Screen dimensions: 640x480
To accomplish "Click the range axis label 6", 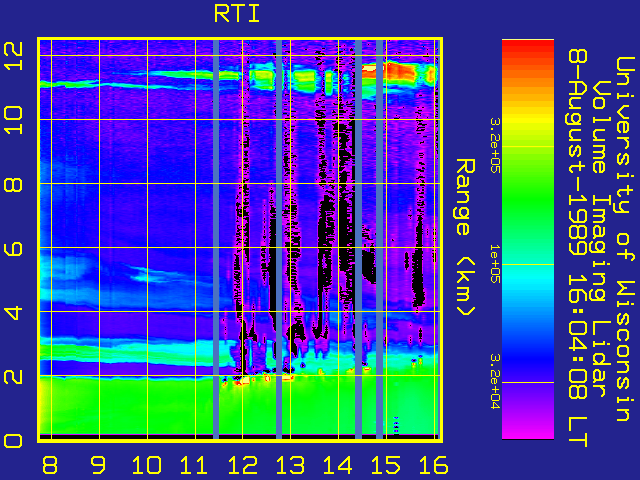I will click(x=13, y=248).
